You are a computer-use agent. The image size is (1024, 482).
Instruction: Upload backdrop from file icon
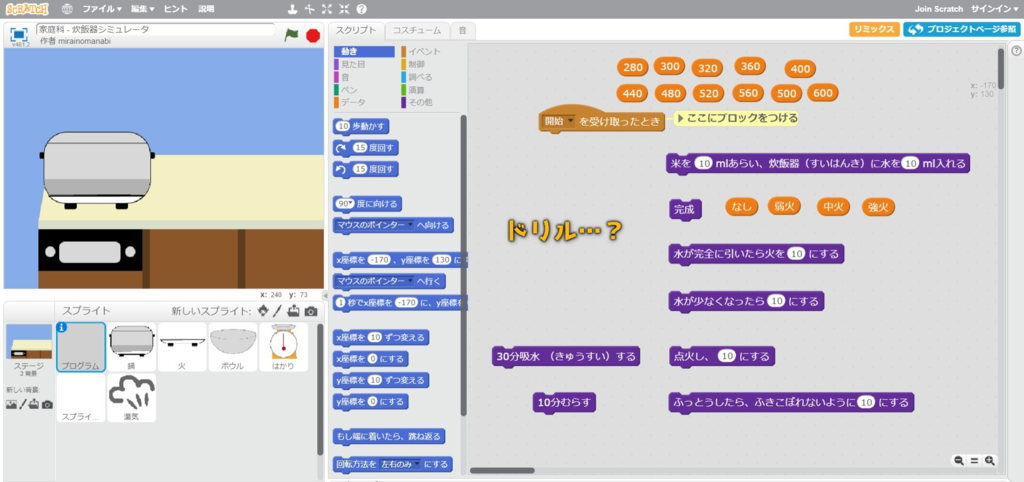coord(33,404)
